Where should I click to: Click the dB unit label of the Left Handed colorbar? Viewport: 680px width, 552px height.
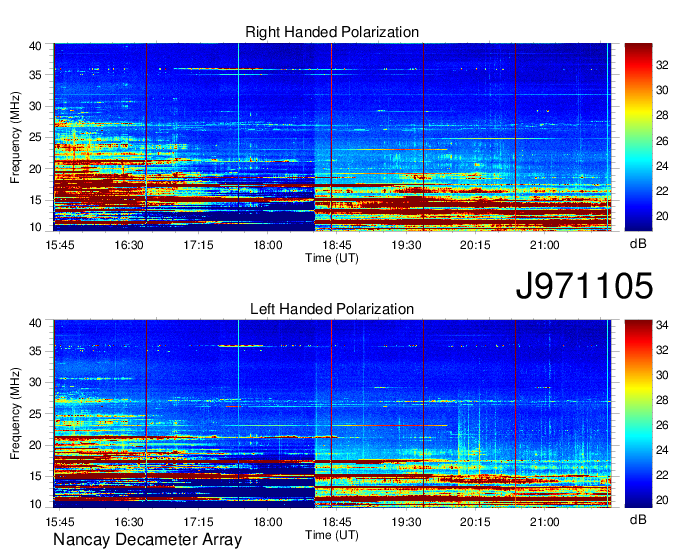tap(638, 519)
